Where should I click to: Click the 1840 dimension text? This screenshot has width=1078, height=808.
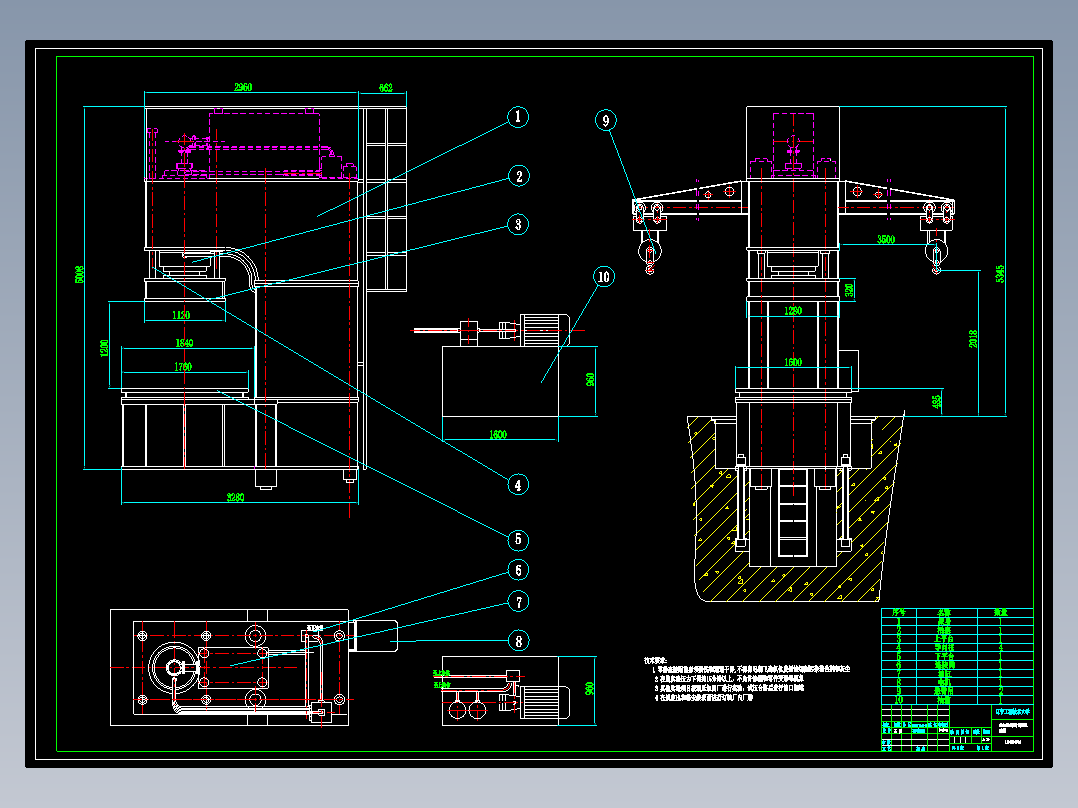(x=184, y=342)
